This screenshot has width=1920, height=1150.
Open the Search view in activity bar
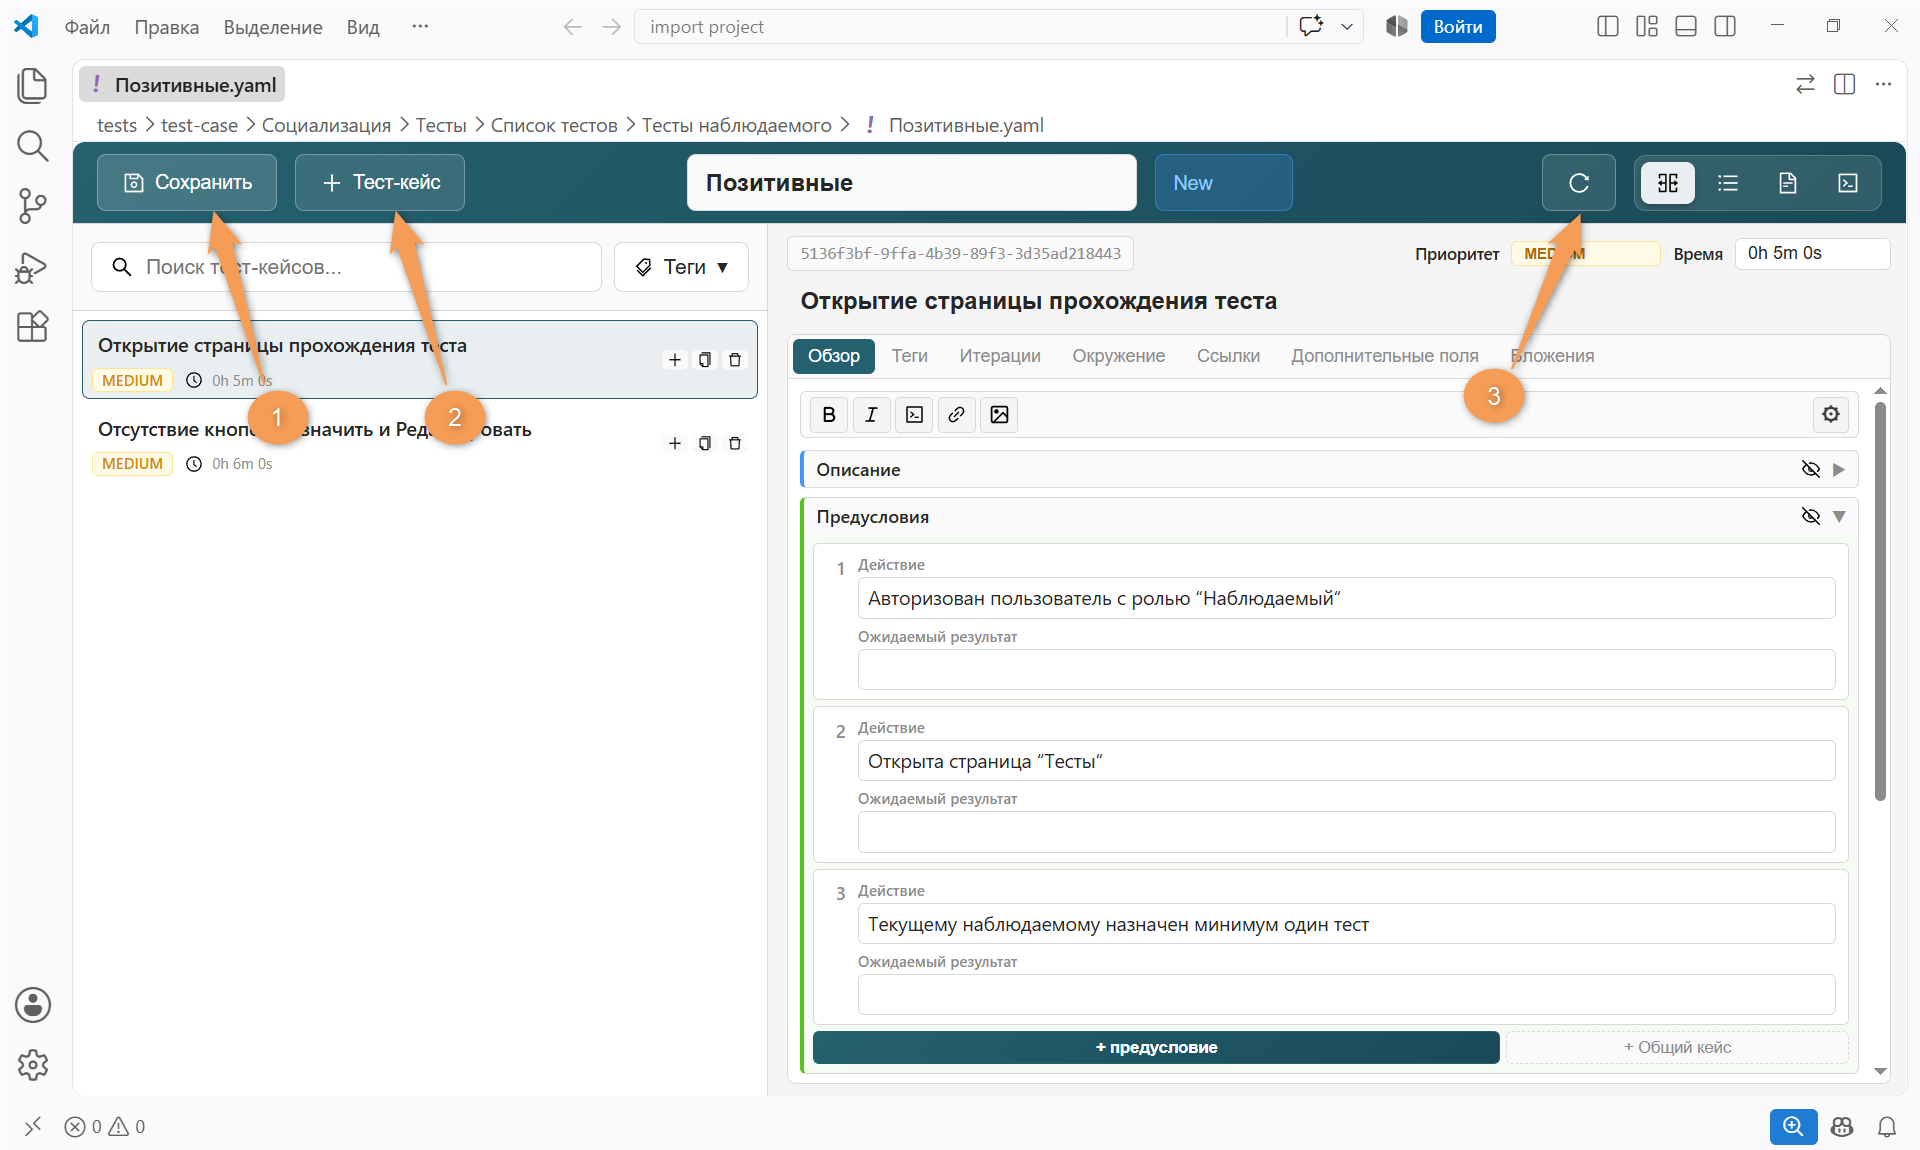pos(33,146)
